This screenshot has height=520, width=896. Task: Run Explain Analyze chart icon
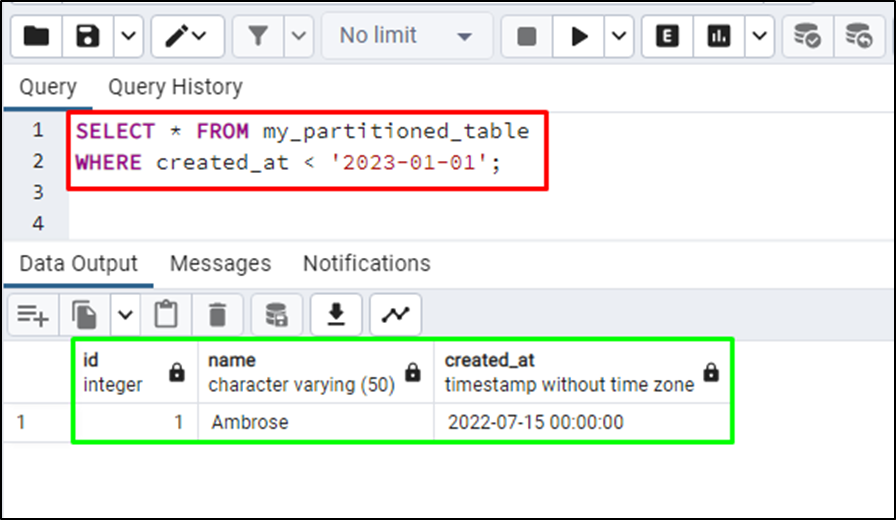pos(718,37)
